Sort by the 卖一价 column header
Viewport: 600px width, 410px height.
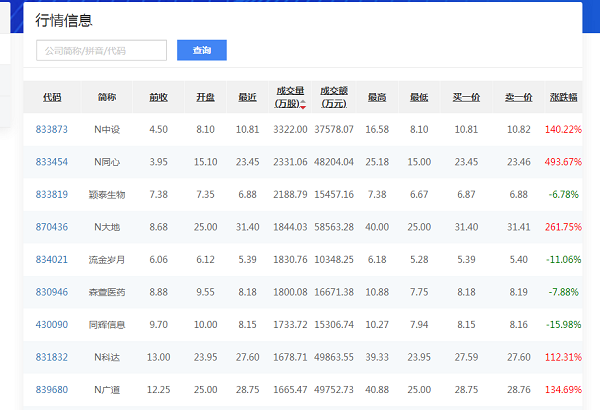tap(518, 97)
